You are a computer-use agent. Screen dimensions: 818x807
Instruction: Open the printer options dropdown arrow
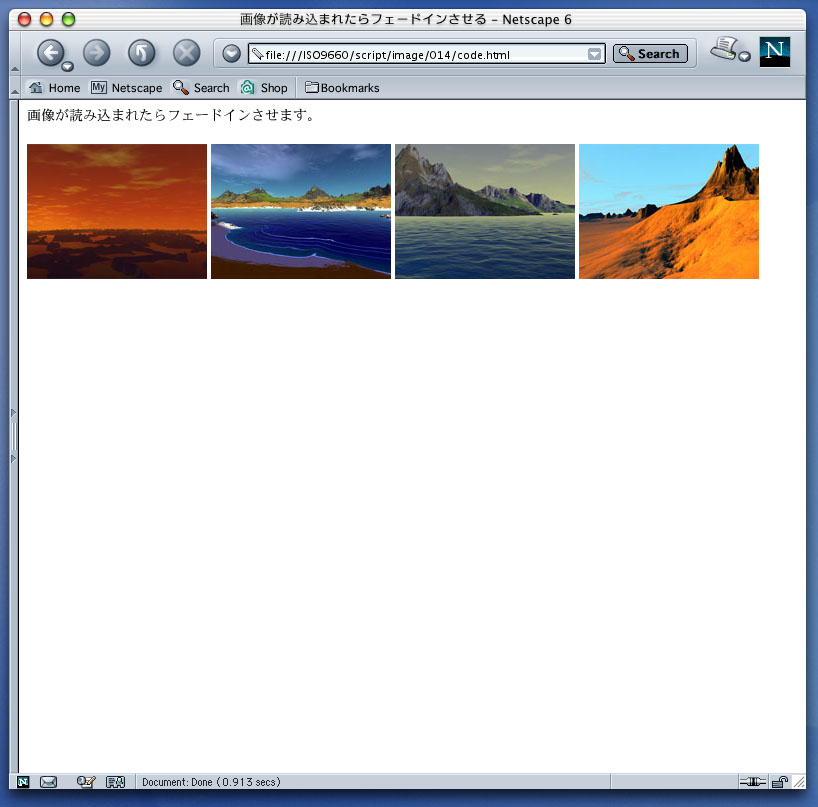click(744, 56)
